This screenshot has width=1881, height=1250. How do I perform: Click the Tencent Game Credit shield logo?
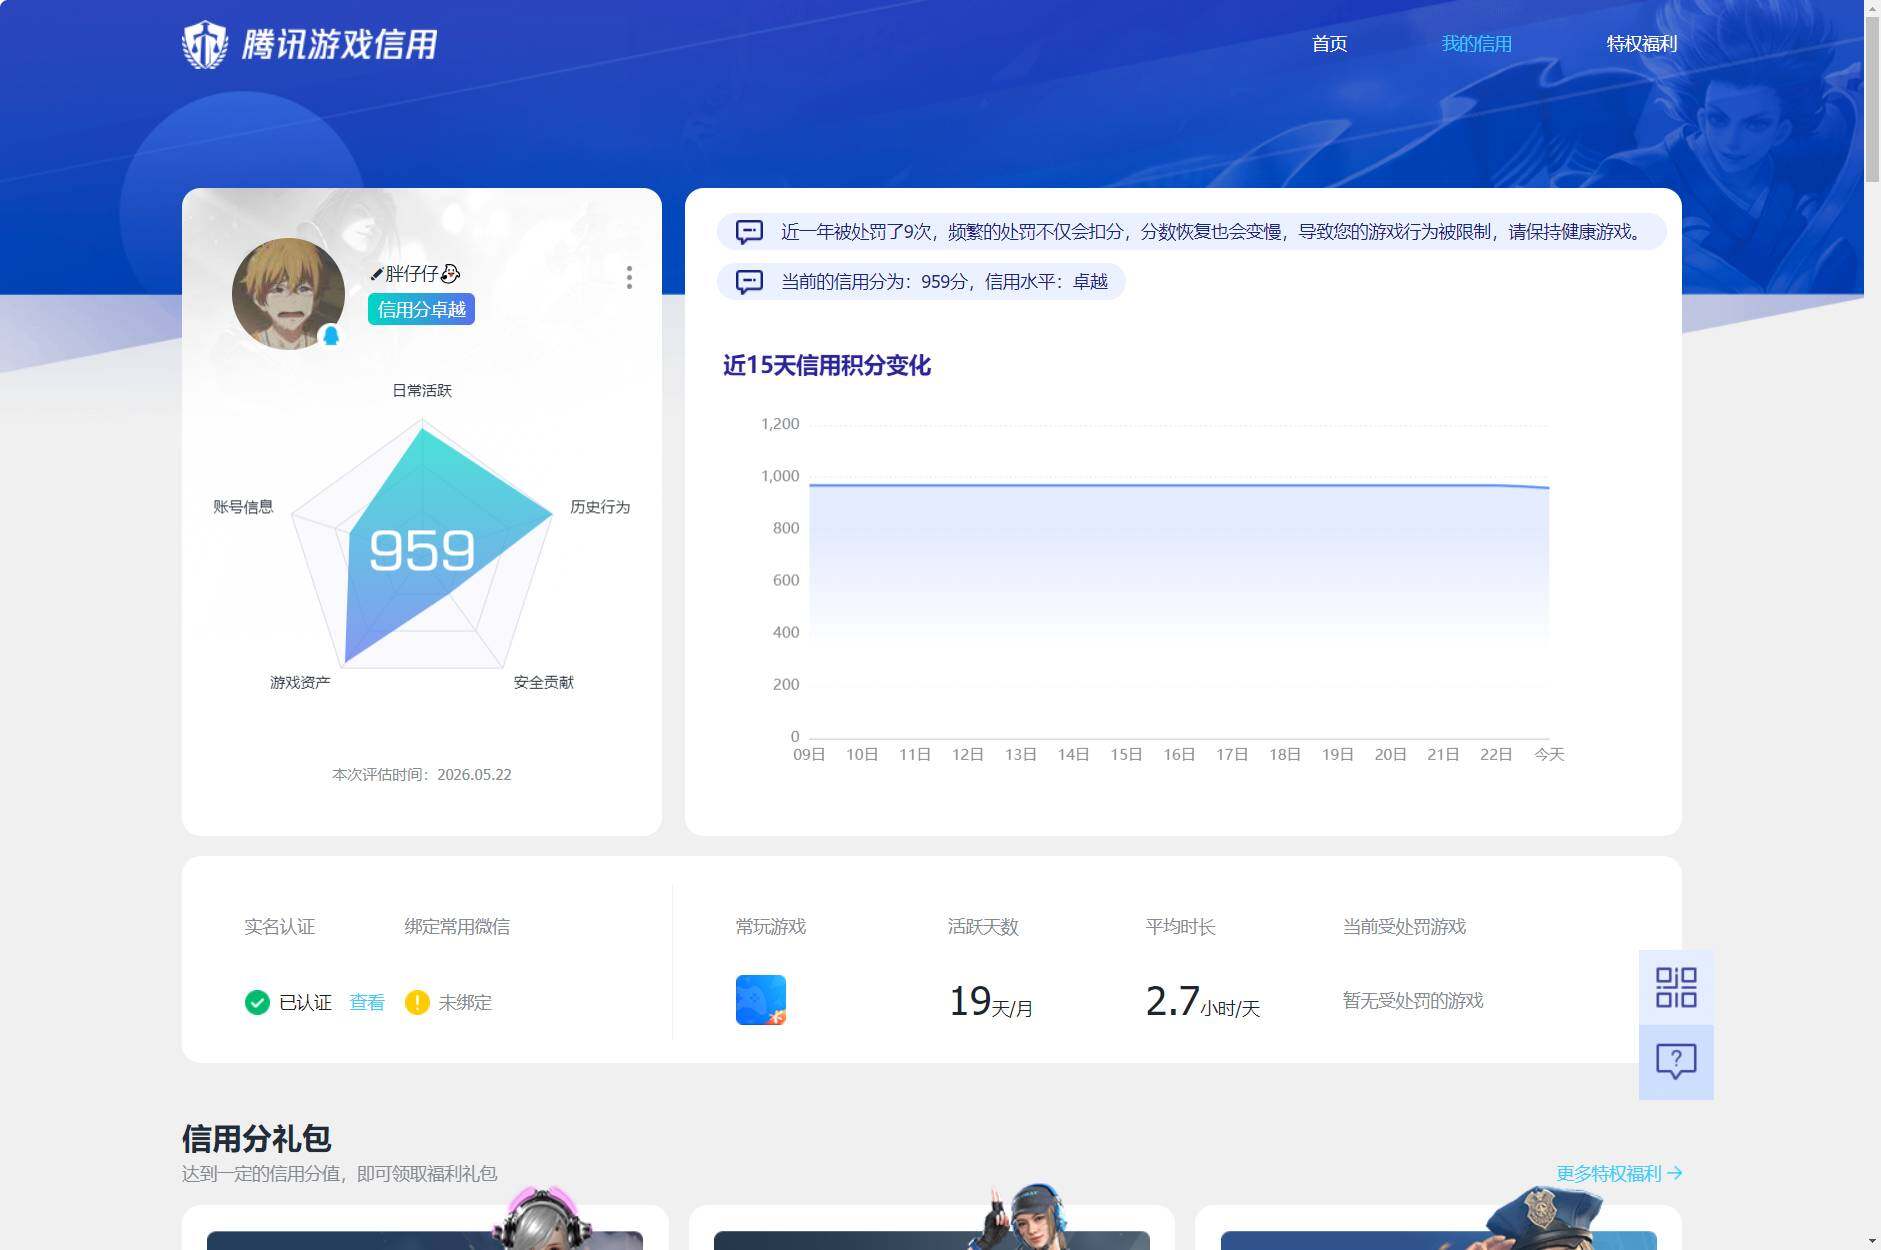205,44
